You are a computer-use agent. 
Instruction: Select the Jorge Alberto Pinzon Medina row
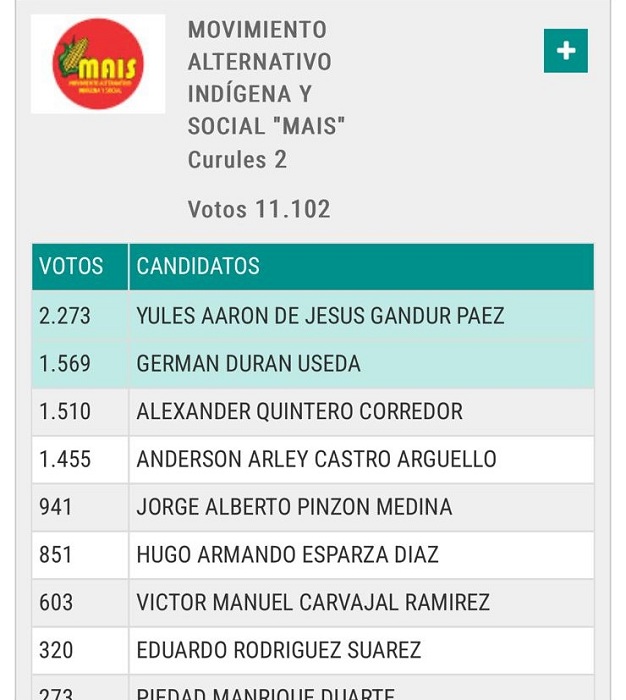pyautogui.click(x=313, y=507)
